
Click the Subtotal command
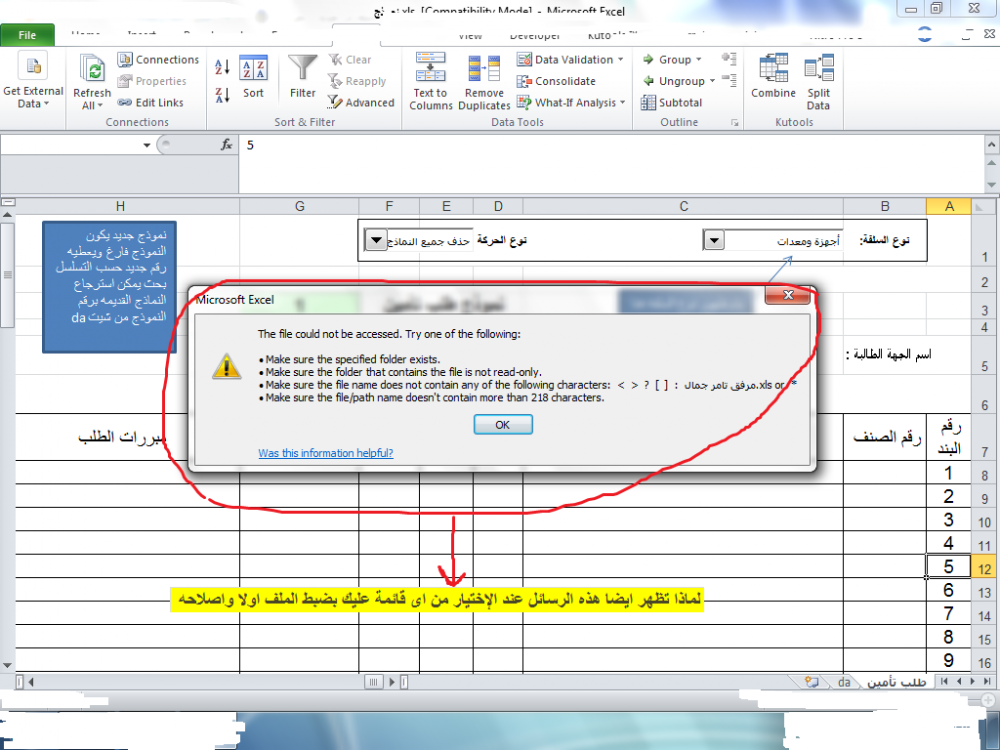click(x=672, y=103)
